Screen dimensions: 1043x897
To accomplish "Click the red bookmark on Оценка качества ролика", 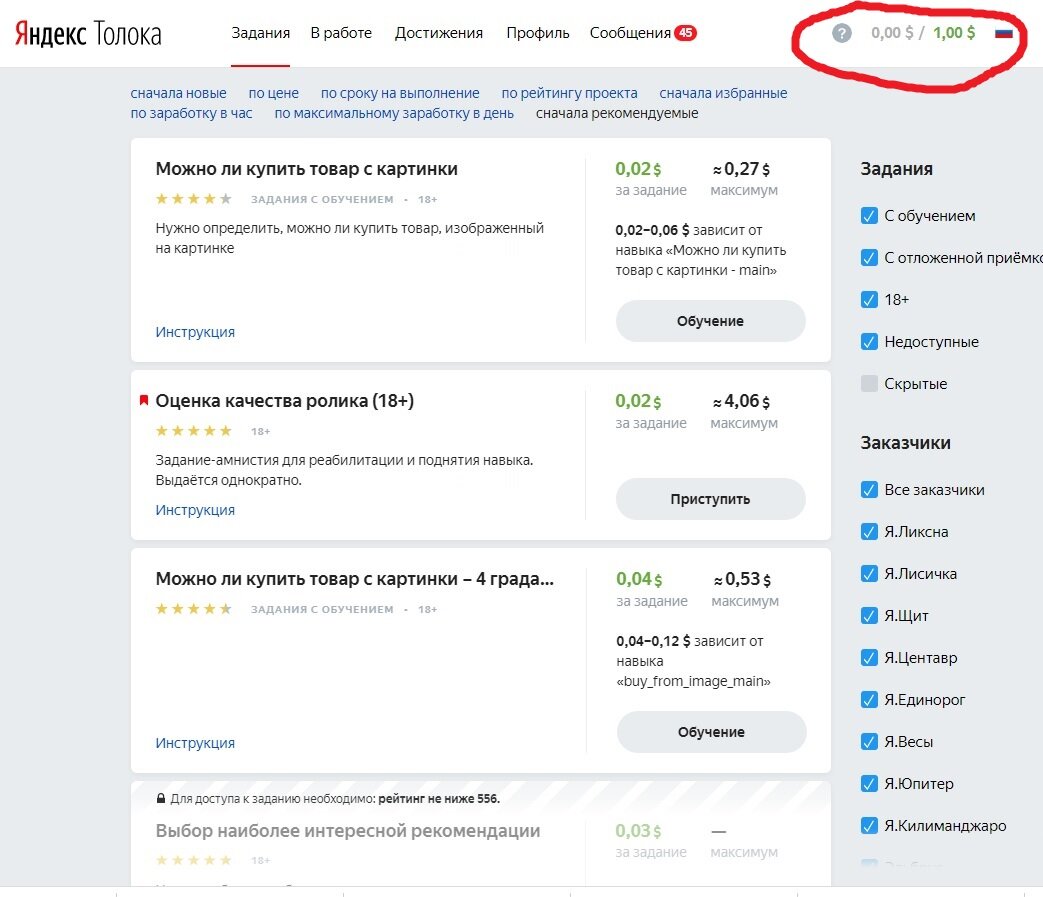I will coord(143,400).
